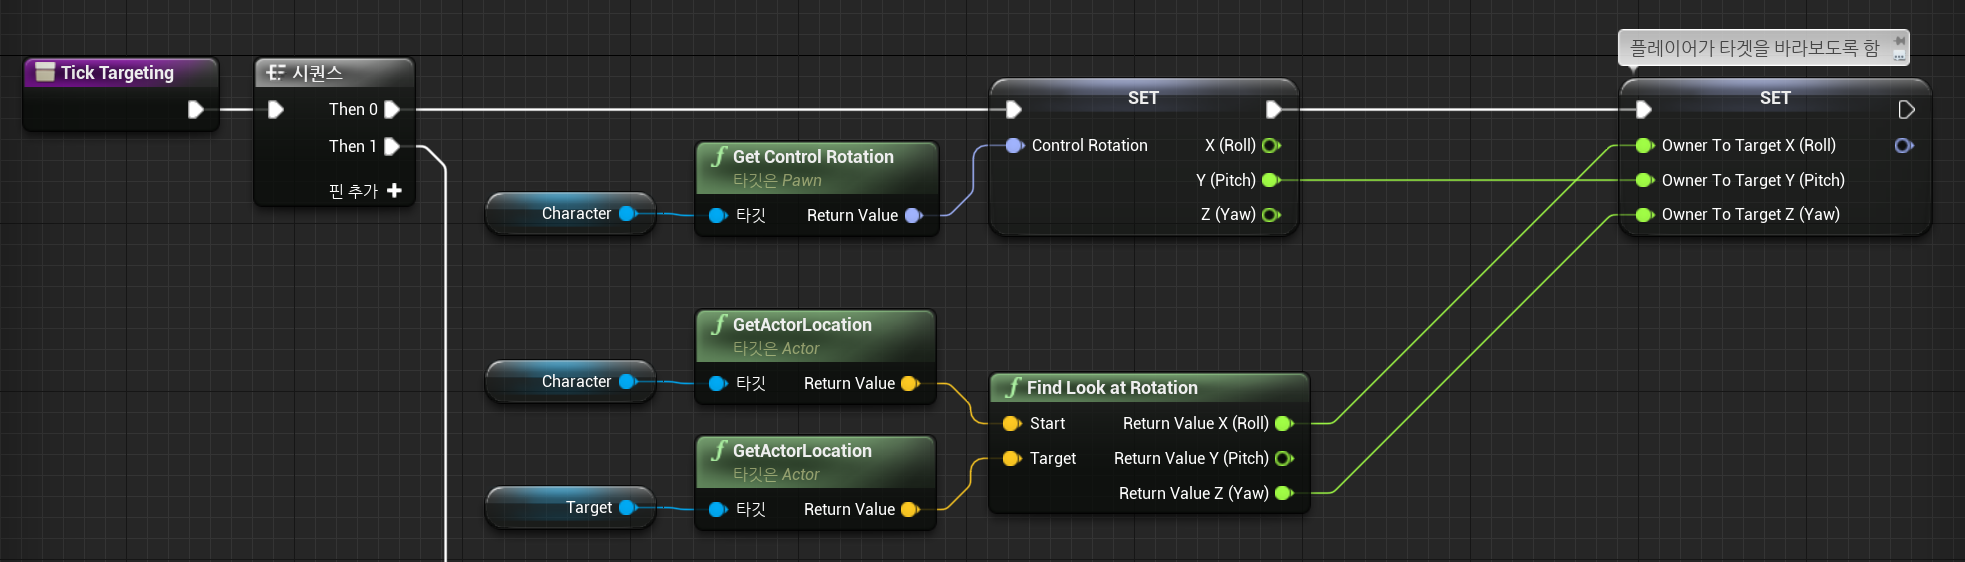Click the Then 0 exec output pin
Screen dimensions: 1965x562
pos(392,109)
